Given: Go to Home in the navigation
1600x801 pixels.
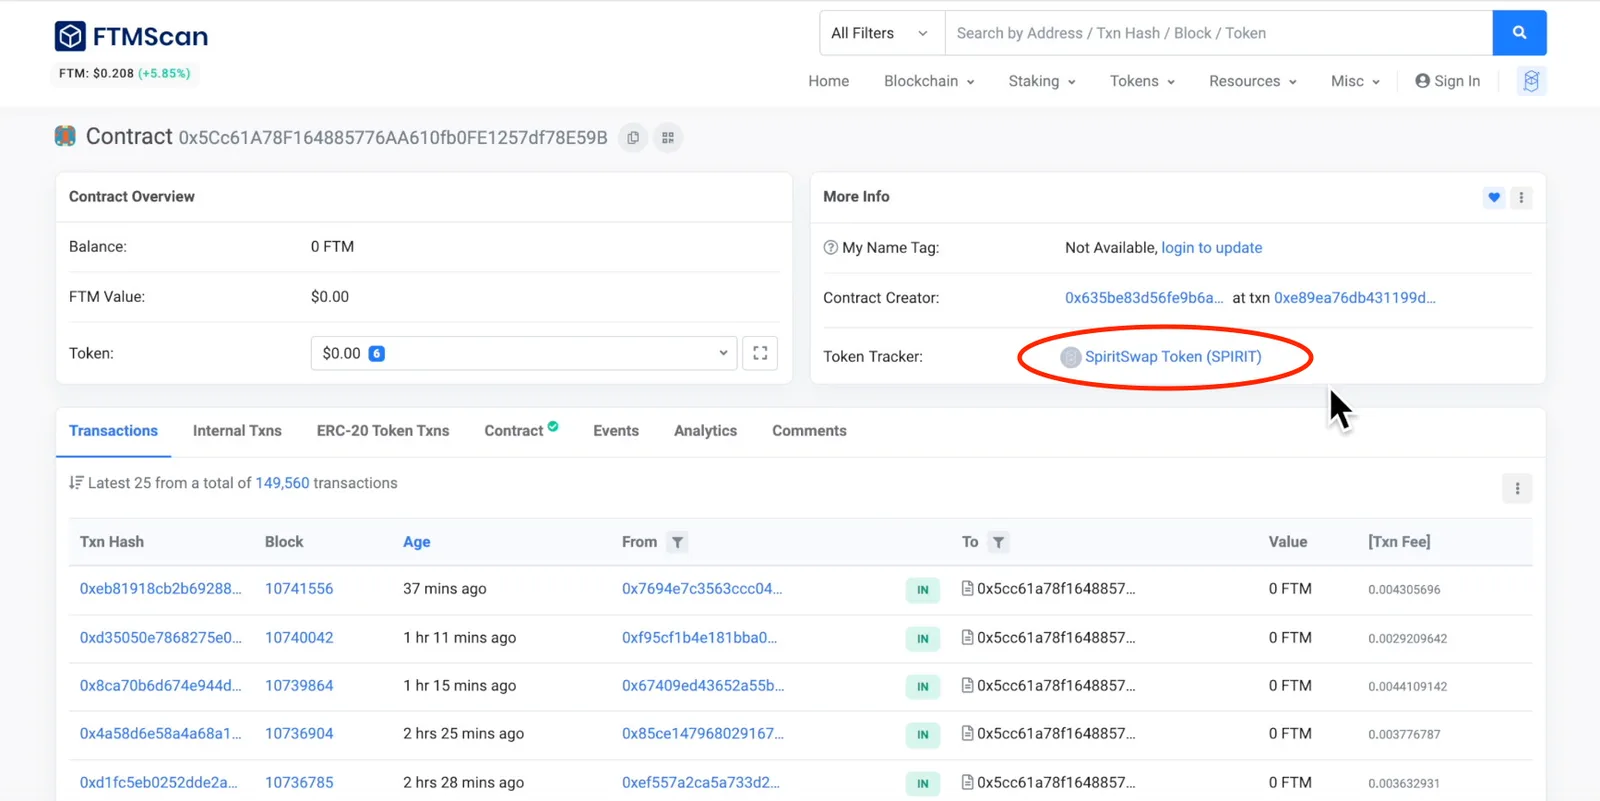Looking at the screenshot, I should 829,81.
